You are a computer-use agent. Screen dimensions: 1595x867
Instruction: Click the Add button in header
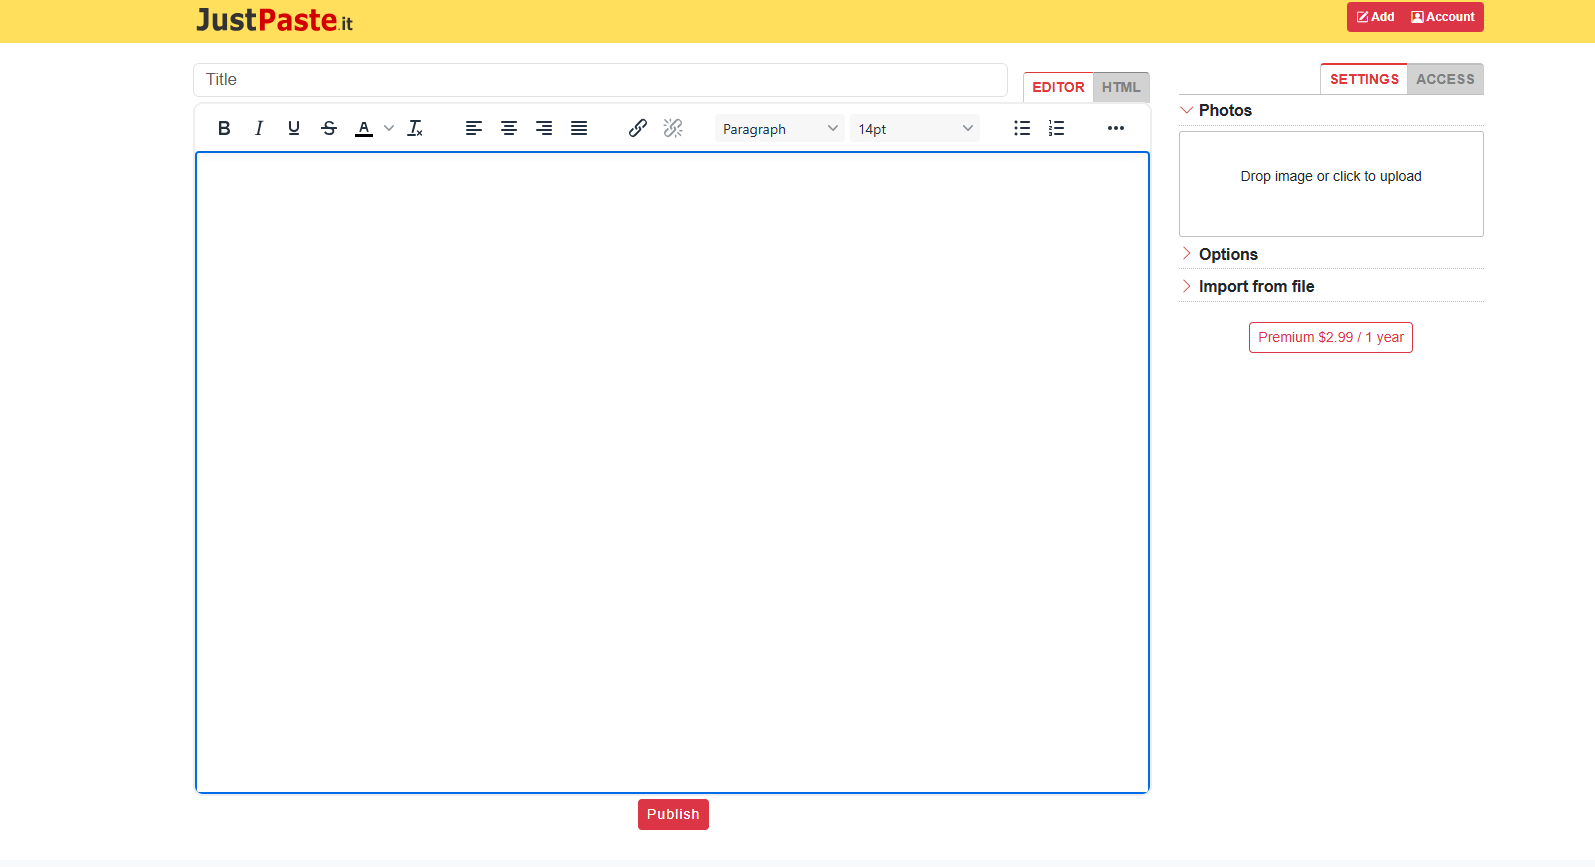(1375, 17)
